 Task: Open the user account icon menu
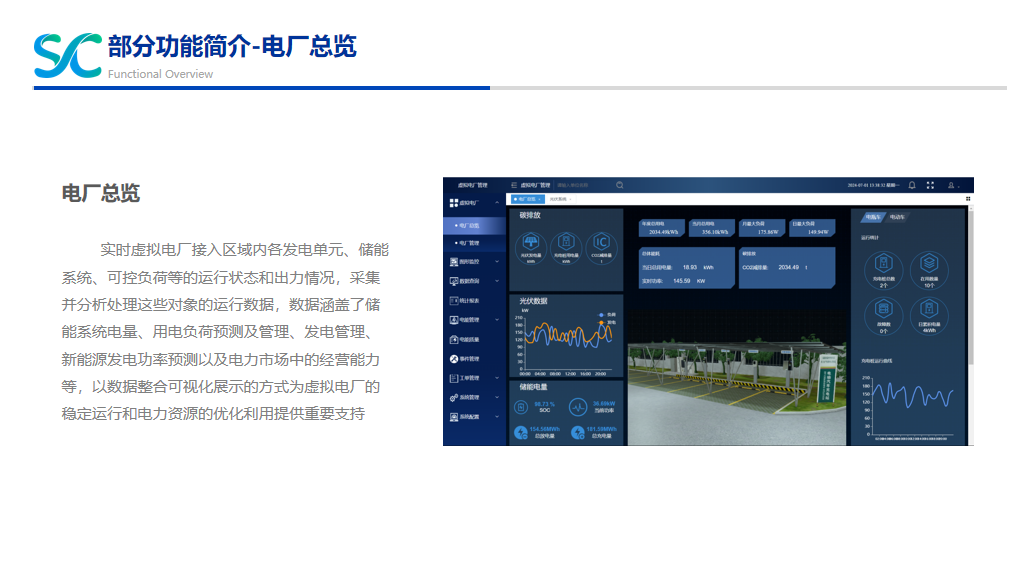(951, 185)
